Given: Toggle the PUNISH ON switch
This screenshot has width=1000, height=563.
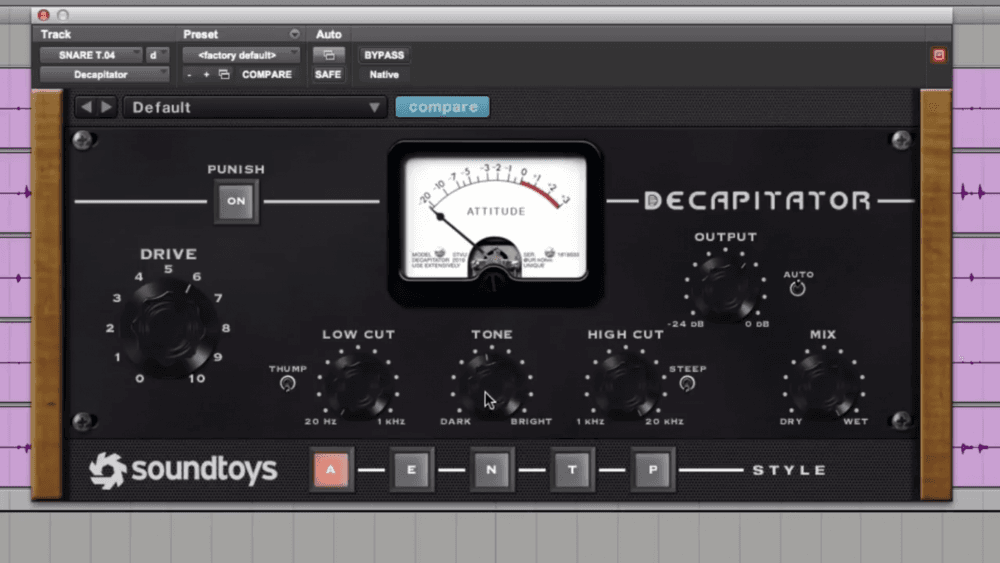Looking at the screenshot, I should [x=236, y=201].
